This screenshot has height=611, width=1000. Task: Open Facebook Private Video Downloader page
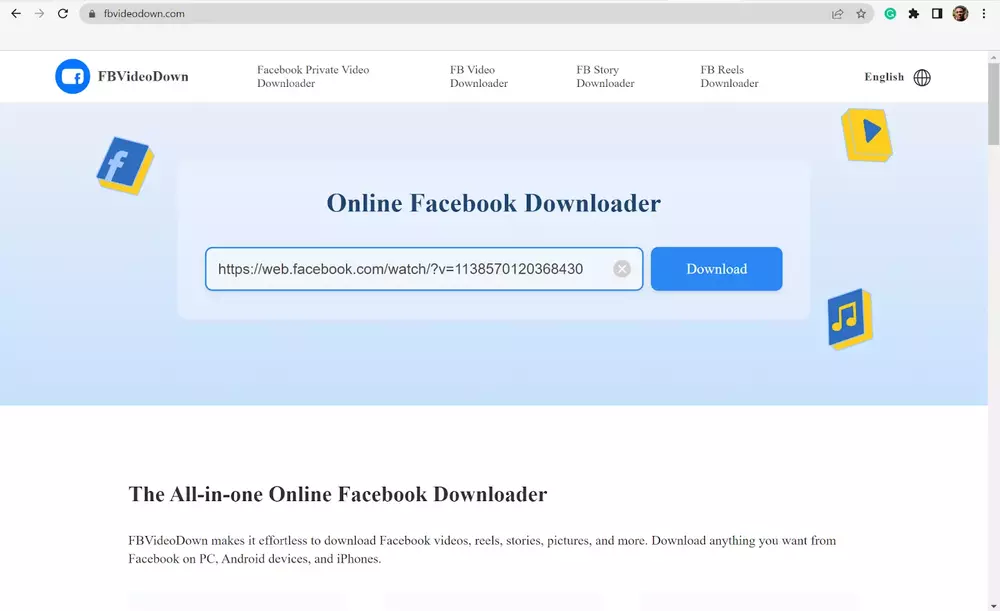tap(313, 77)
